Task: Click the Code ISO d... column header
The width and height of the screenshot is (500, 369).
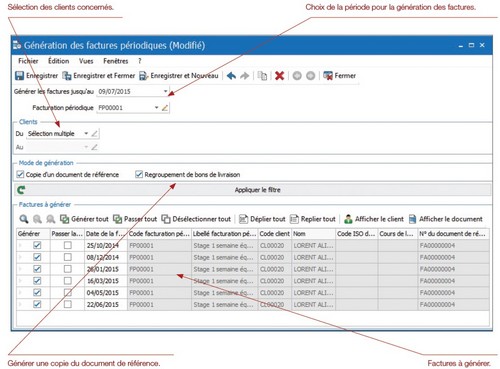Action: (x=356, y=234)
